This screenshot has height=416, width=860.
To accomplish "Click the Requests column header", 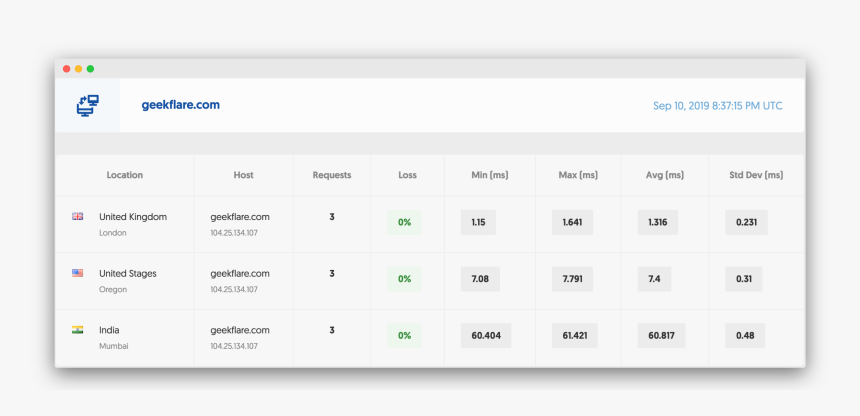I will click(332, 175).
